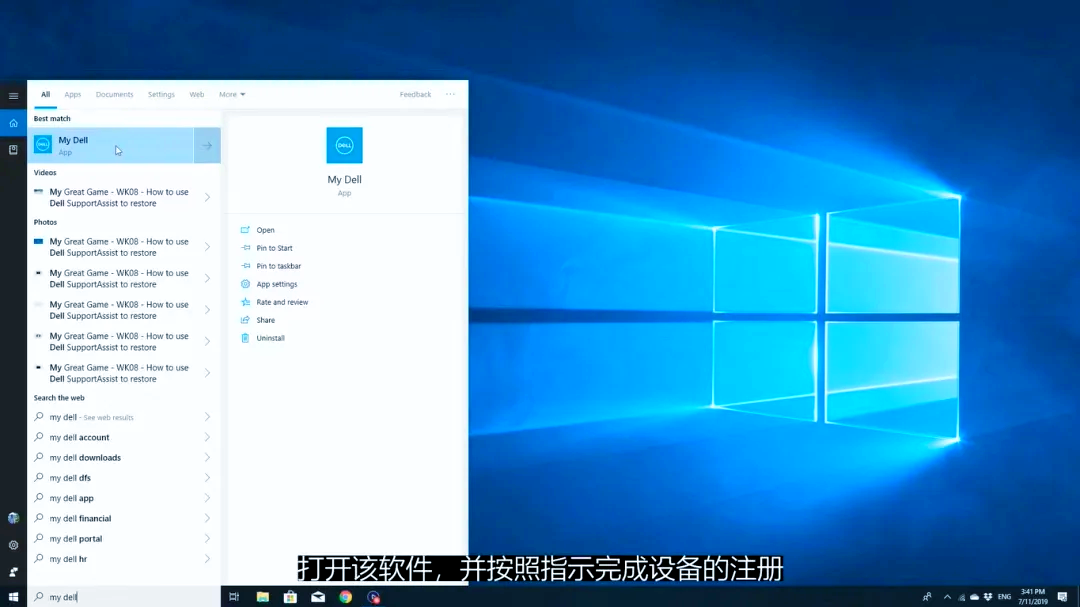The width and height of the screenshot is (1080, 607).
Task: Click the search box containing 'my dell'
Action: (124, 597)
